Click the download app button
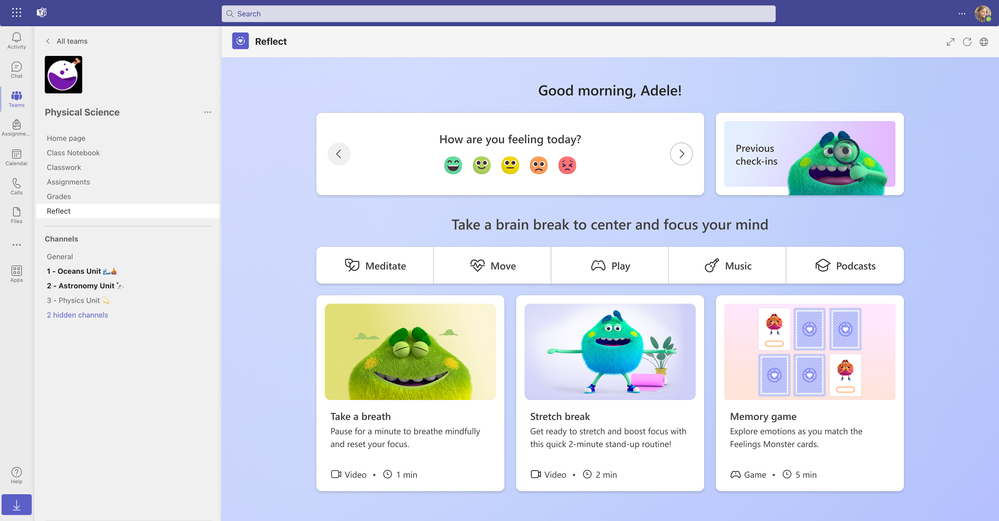The height and width of the screenshot is (521, 999). (x=17, y=505)
